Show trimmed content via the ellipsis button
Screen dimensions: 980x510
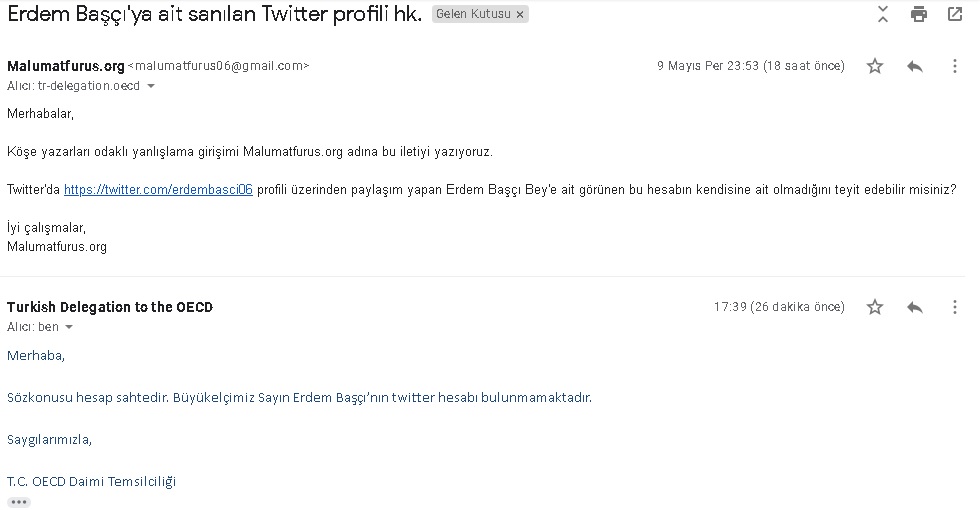[19, 502]
